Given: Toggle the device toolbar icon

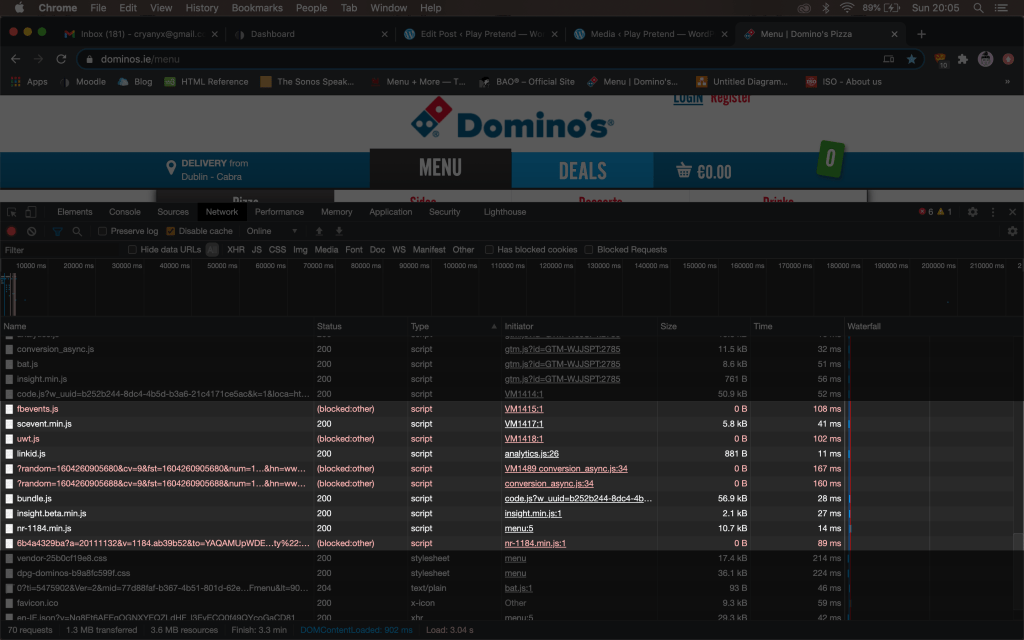Looking at the screenshot, I should click(32, 212).
